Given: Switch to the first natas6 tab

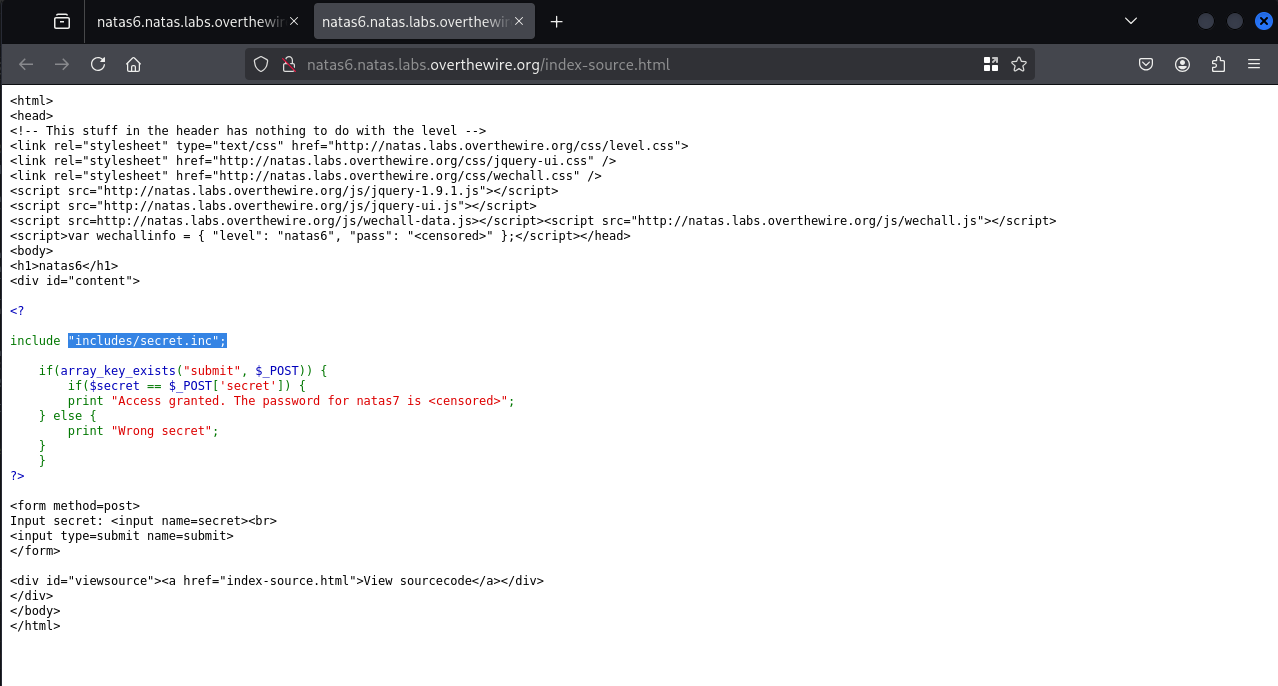Looking at the screenshot, I should [x=196, y=21].
